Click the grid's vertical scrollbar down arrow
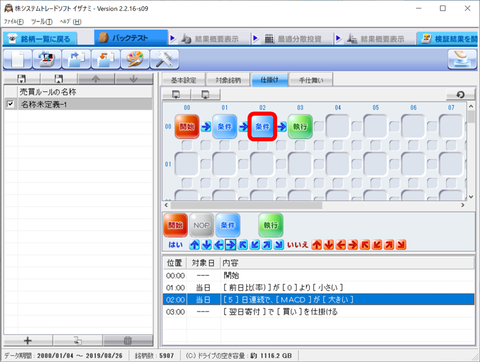The width and height of the screenshot is (480, 362). tap(471, 197)
